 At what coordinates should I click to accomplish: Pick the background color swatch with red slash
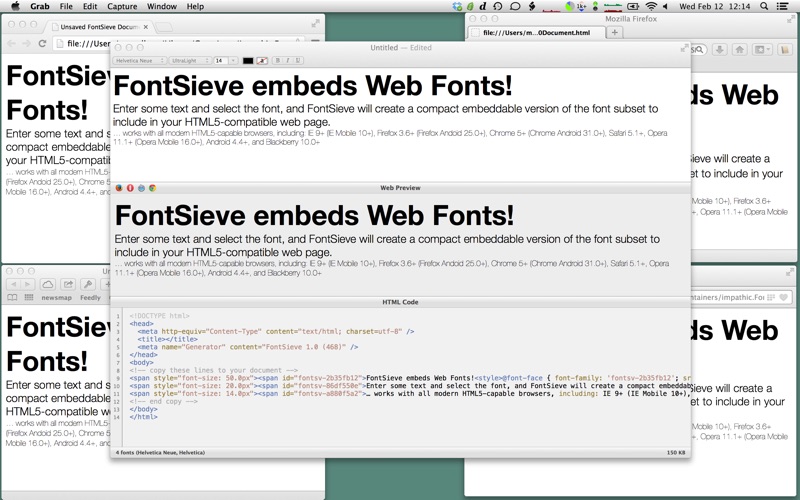tap(262, 61)
